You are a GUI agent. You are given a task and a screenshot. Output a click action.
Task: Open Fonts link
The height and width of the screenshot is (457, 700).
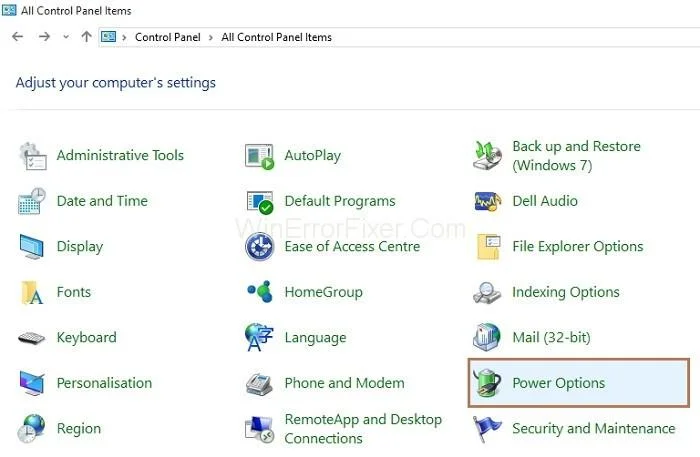coord(74,292)
